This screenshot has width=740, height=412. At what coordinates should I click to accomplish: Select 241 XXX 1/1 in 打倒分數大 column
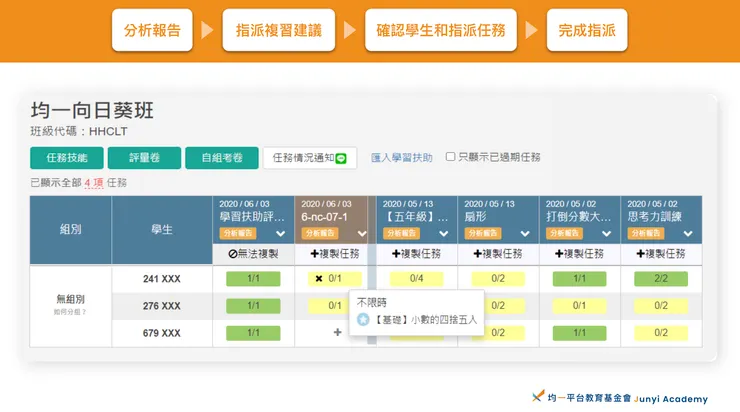click(x=580, y=279)
